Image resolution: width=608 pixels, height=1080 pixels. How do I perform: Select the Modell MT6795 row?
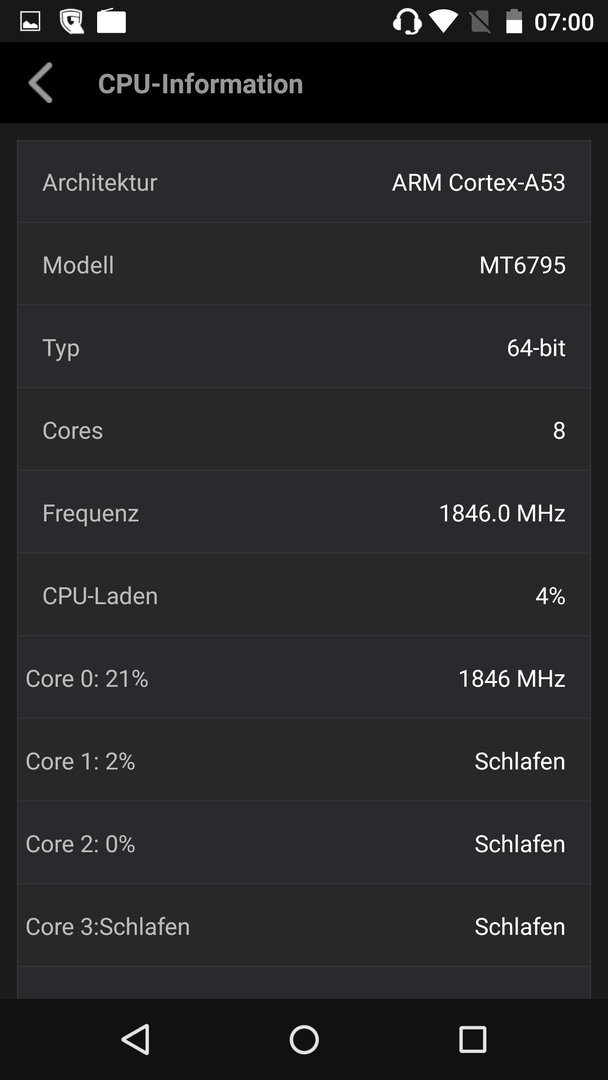click(304, 264)
